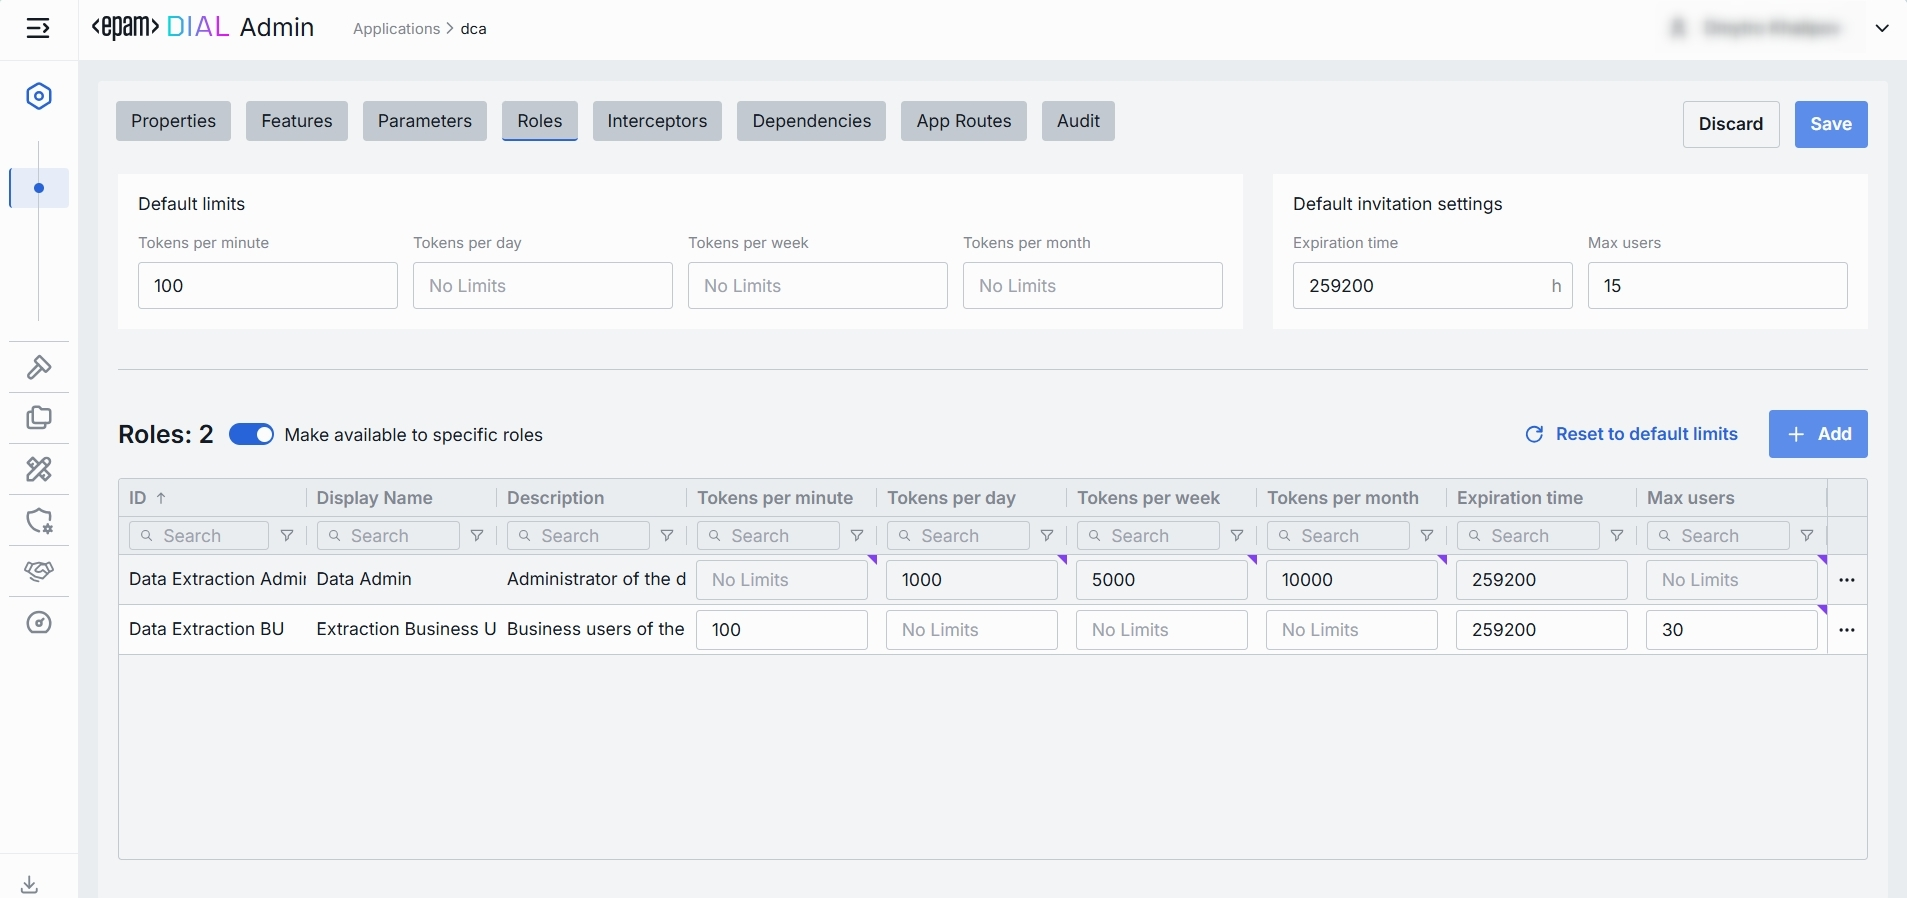Open the stacked files icon in the sidebar

pyautogui.click(x=39, y=418)
